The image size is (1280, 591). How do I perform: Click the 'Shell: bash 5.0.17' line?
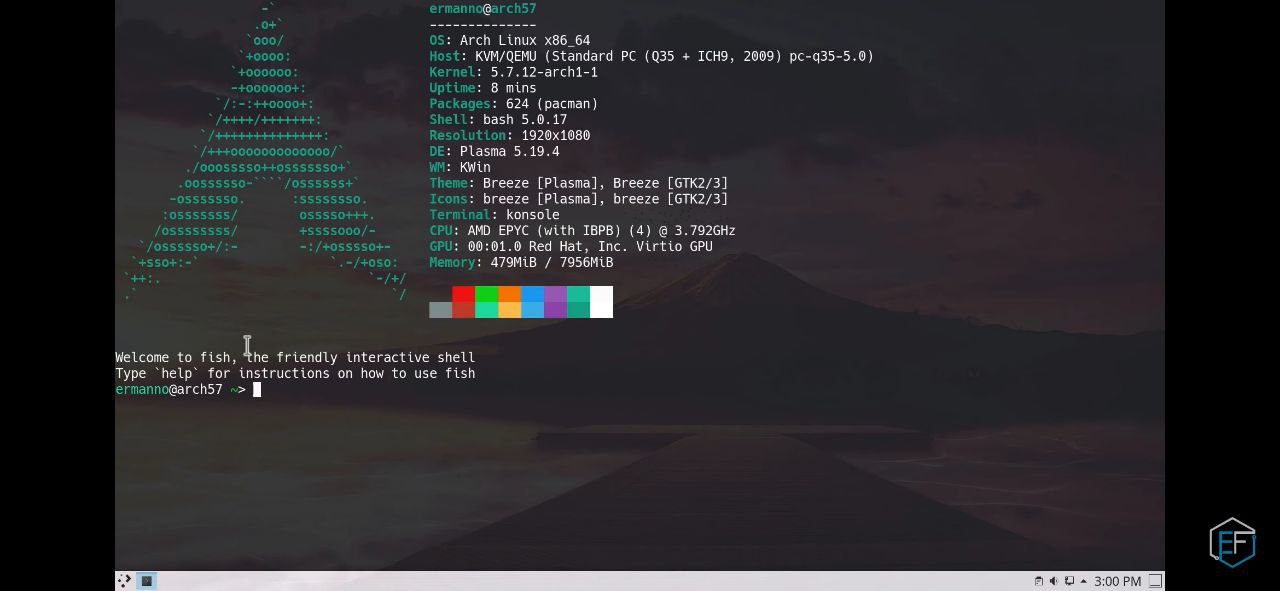[x=498, y=120]
